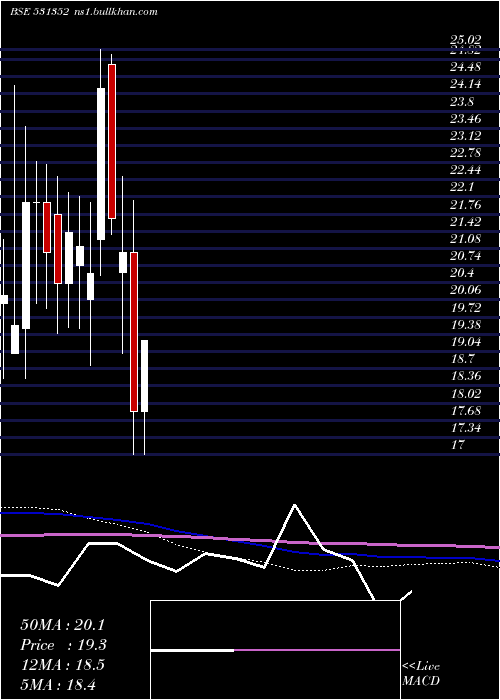Screen dimensions: 500x700
Task: Click the 17.34 price axis label
Action: coord(466,428)
